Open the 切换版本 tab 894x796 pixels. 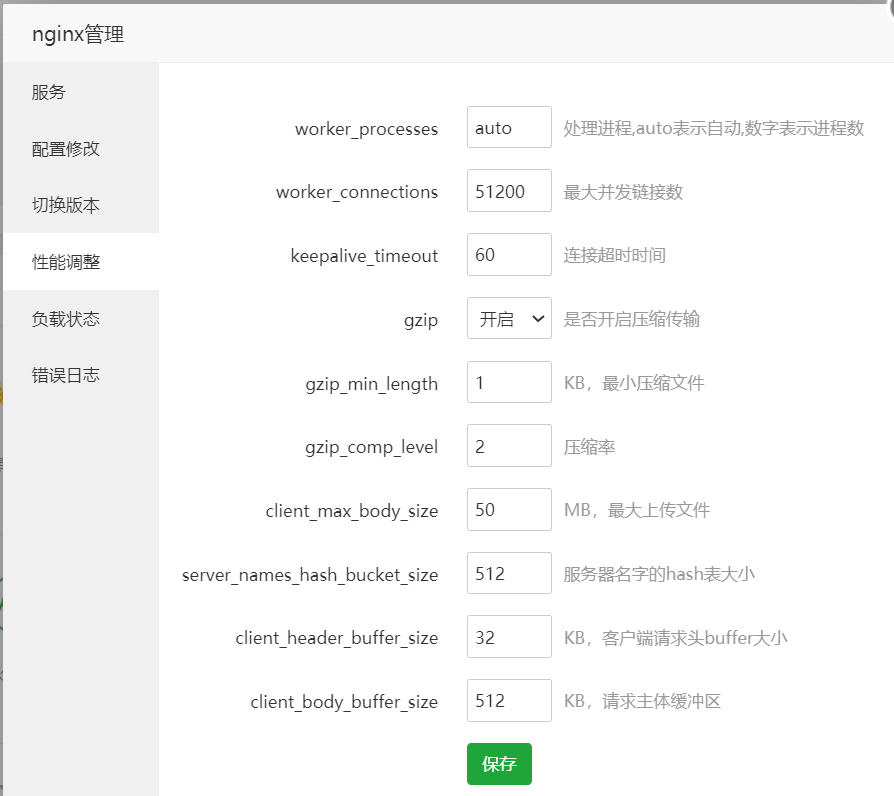(81, 205)
